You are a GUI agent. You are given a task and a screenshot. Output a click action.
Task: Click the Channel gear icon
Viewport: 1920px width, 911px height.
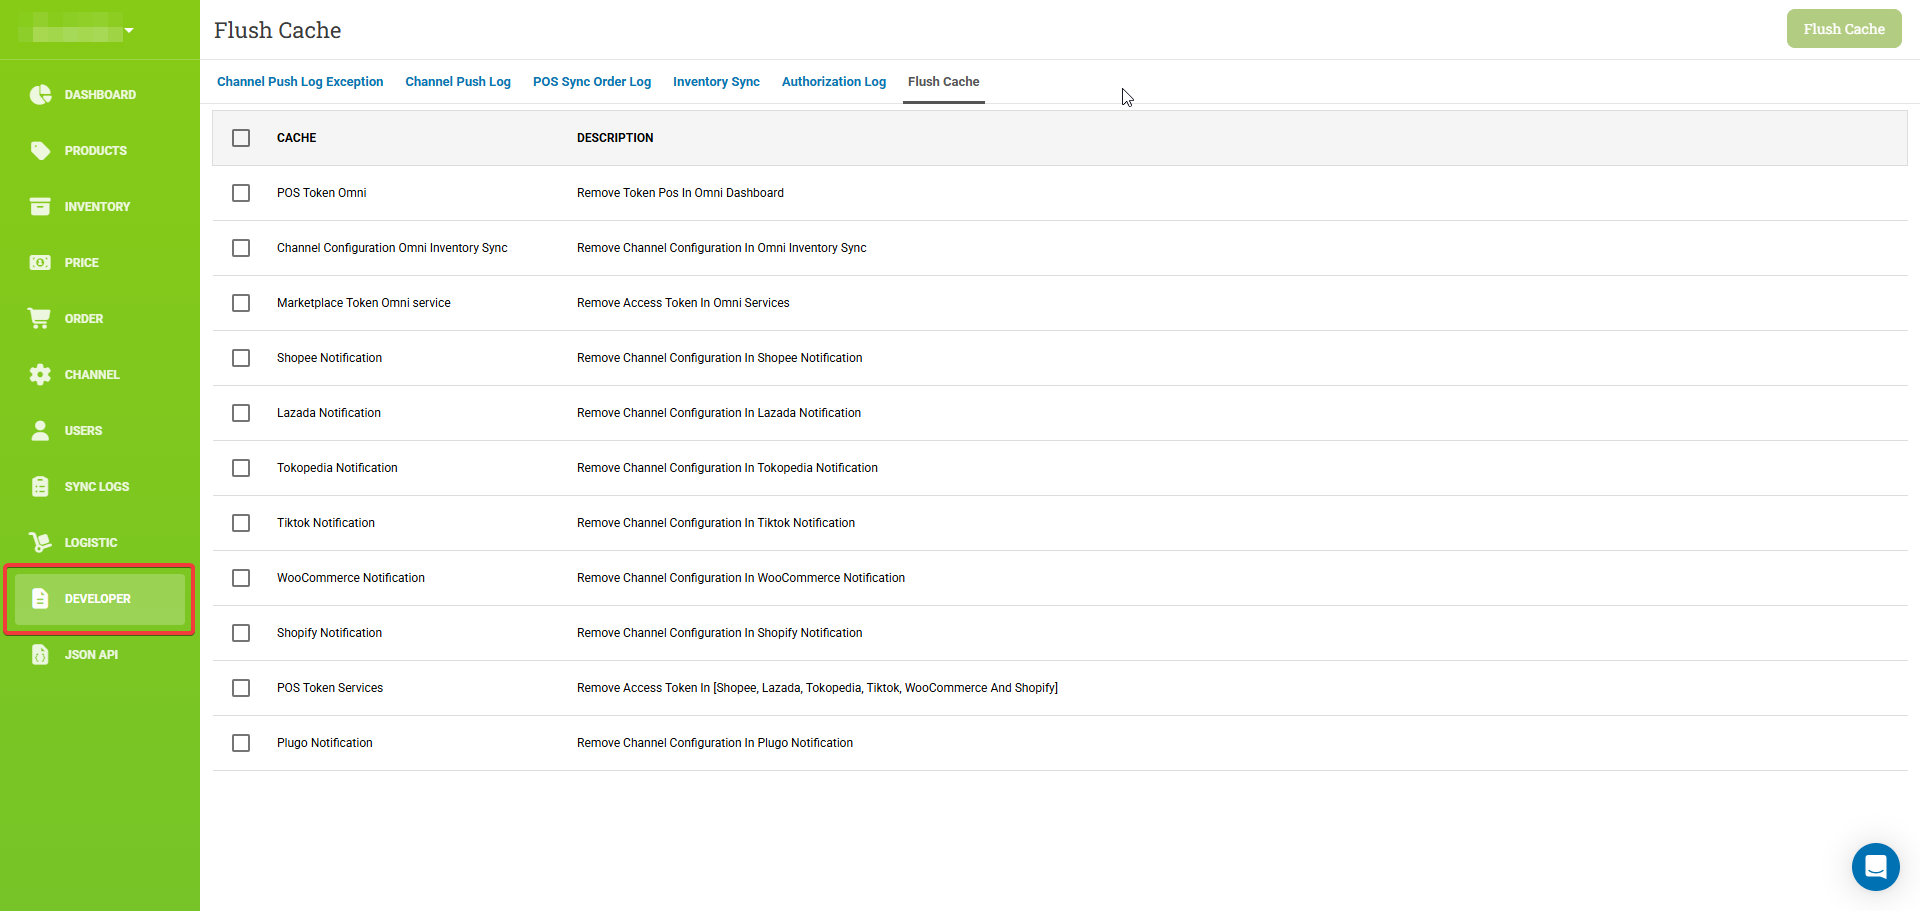40,375
